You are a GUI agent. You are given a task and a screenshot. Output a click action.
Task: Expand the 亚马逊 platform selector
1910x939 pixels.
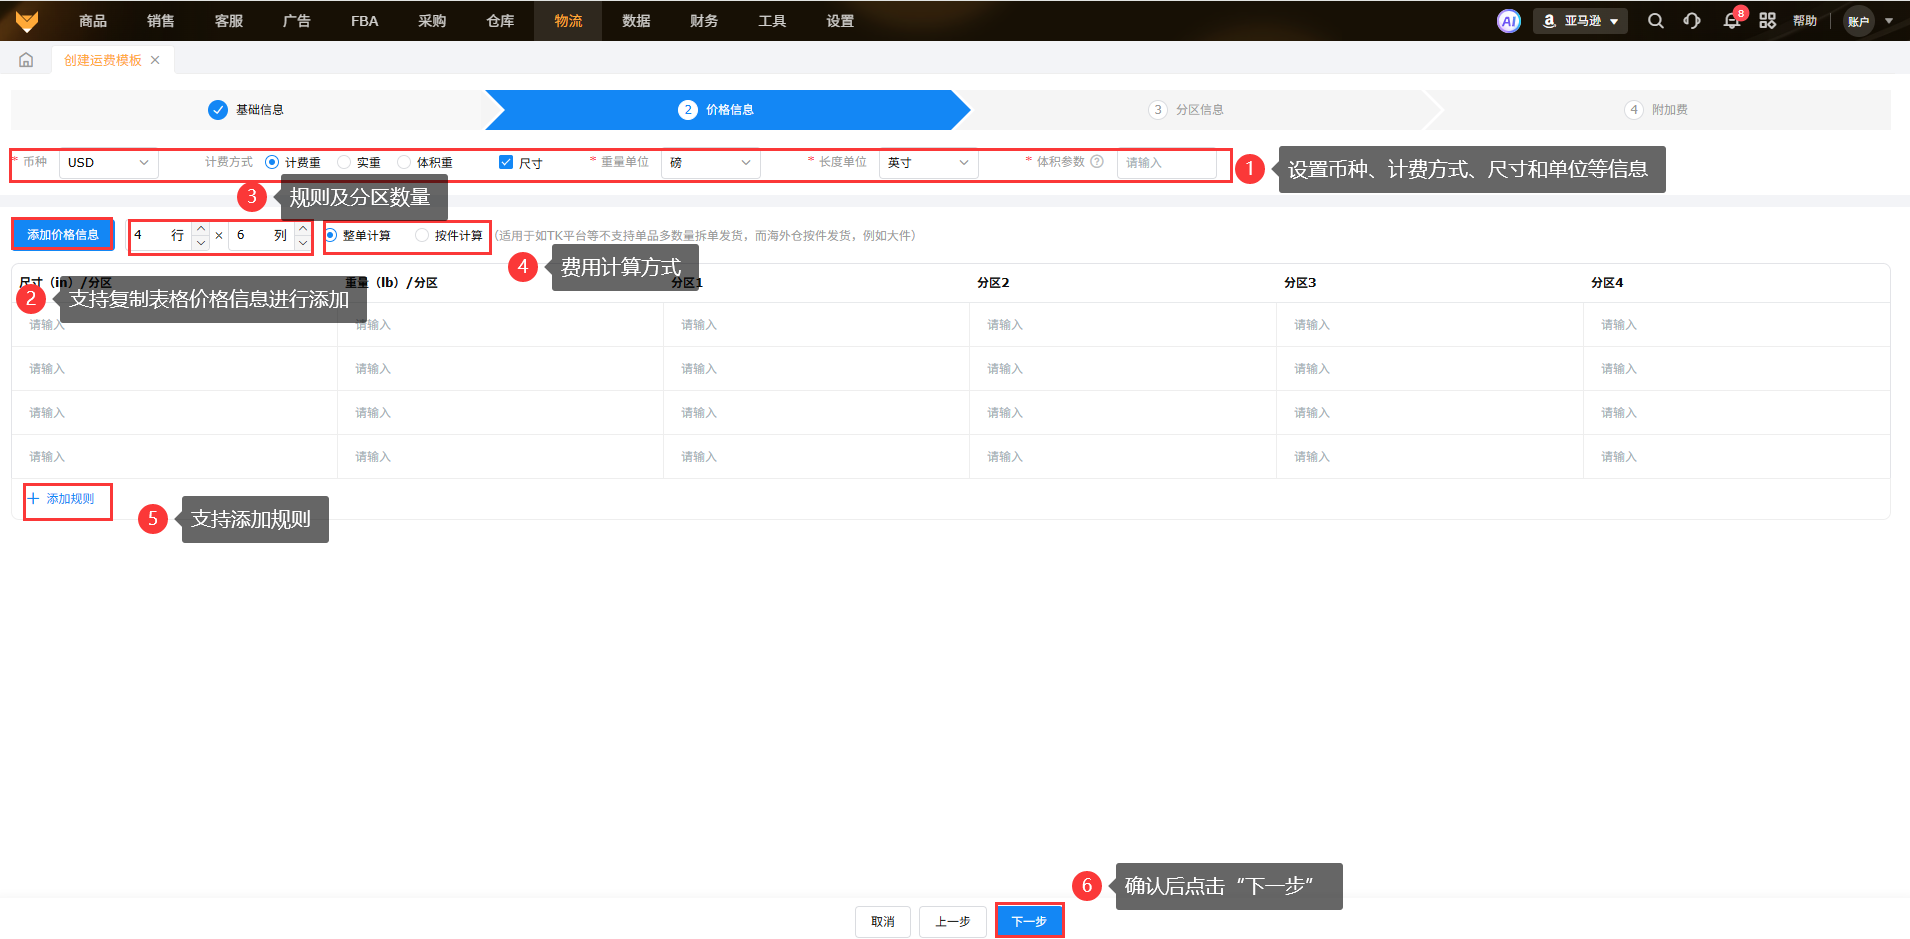pyautogui.click(x=1580, y=21)
